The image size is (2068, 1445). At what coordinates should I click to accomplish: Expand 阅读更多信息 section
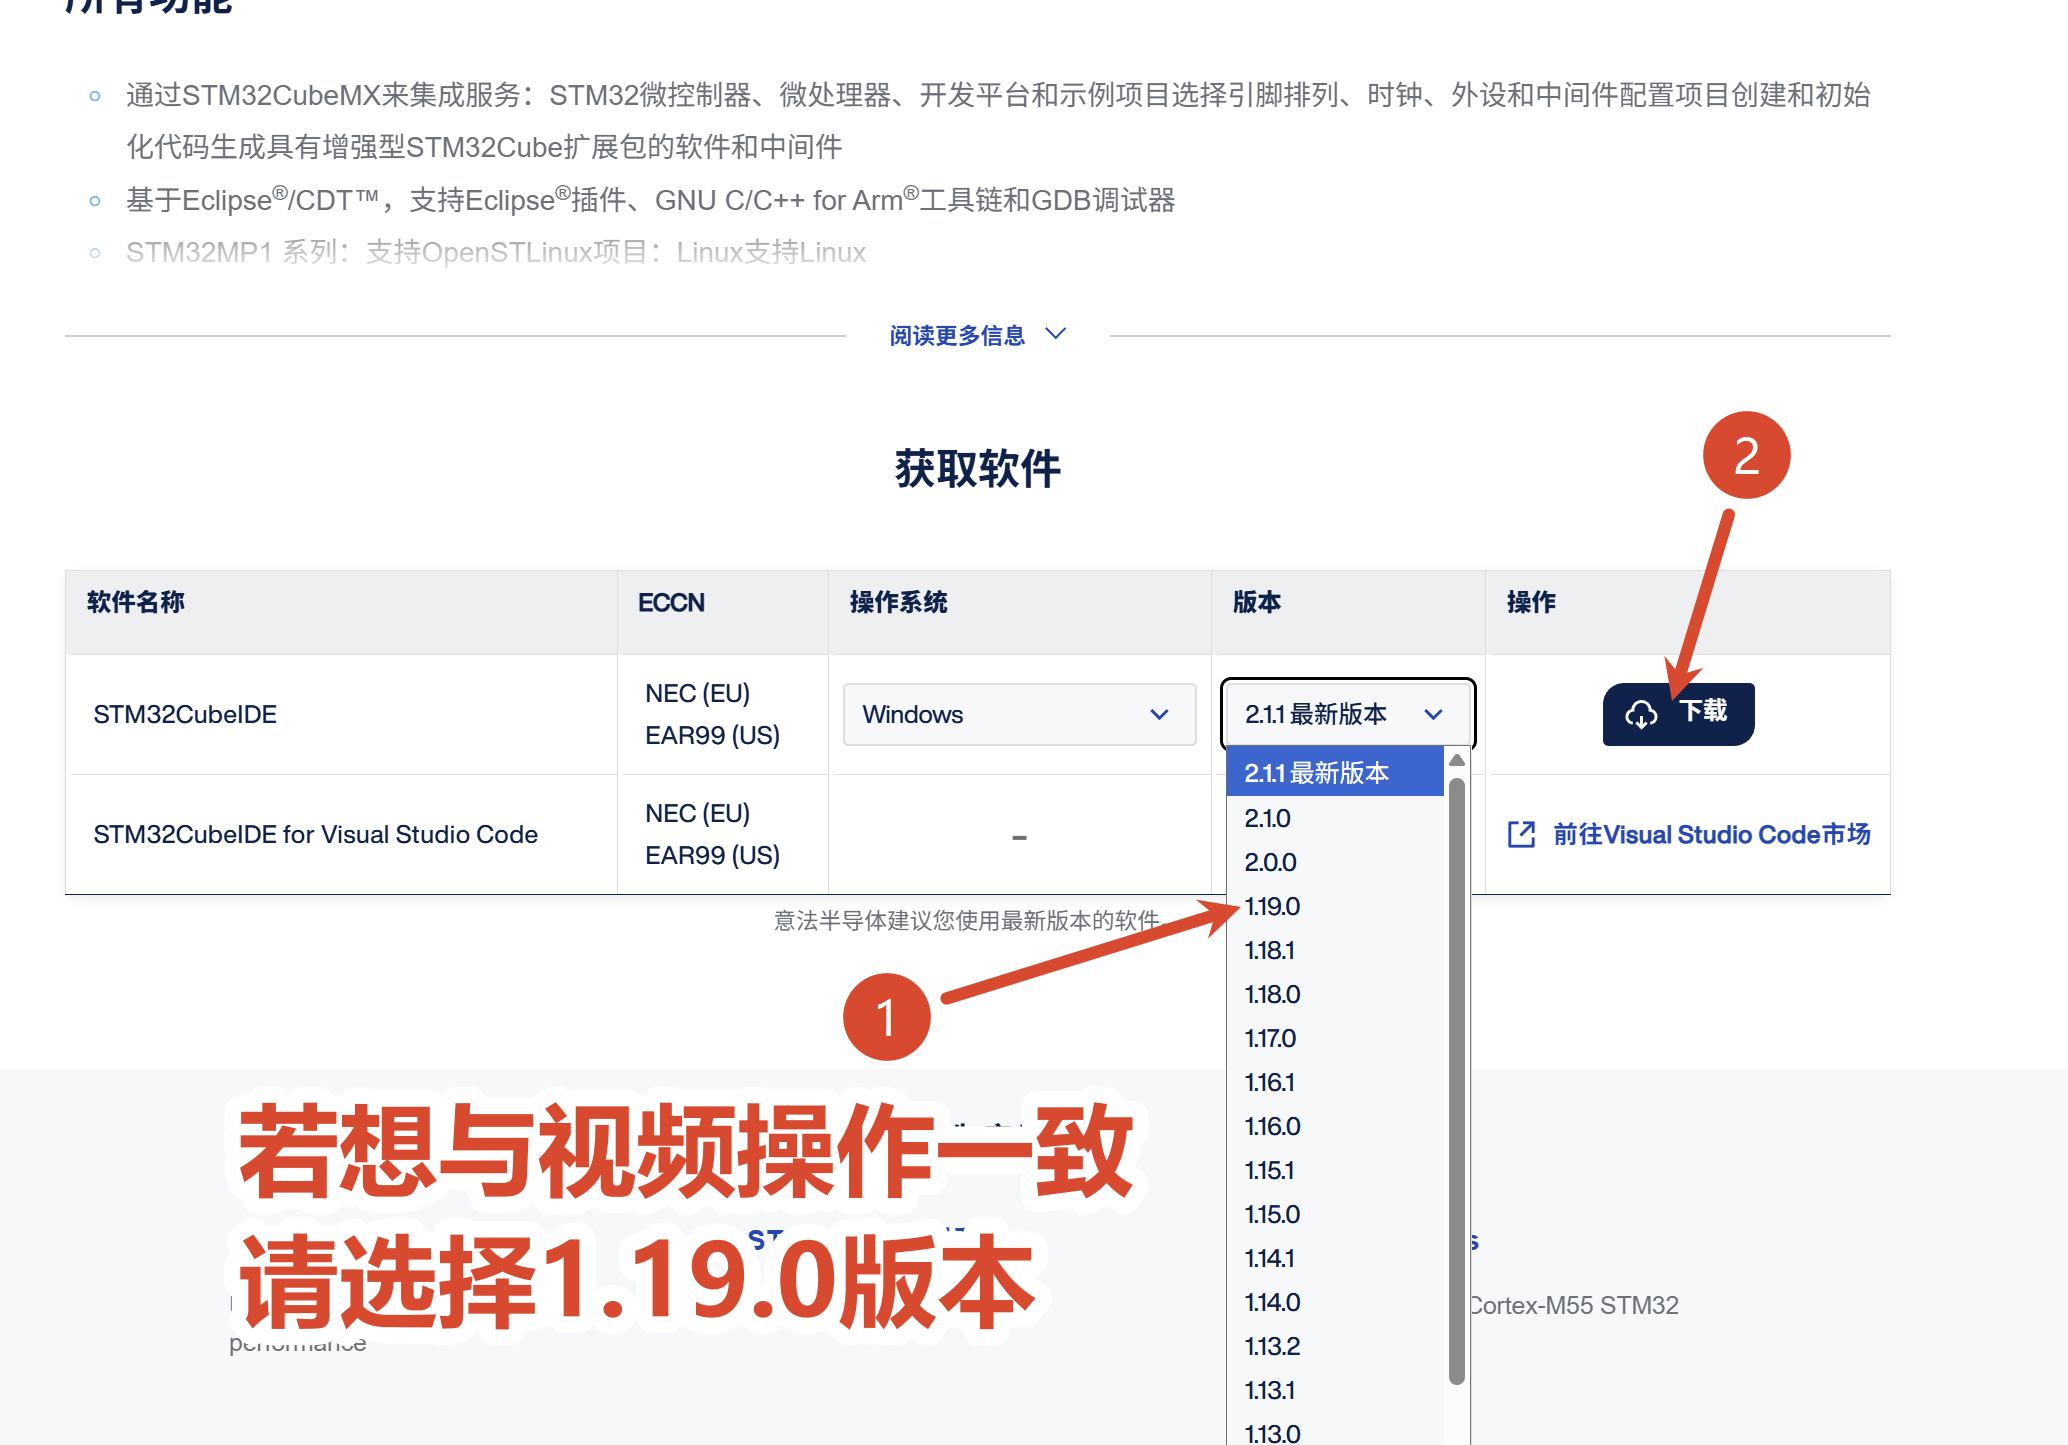978,335
